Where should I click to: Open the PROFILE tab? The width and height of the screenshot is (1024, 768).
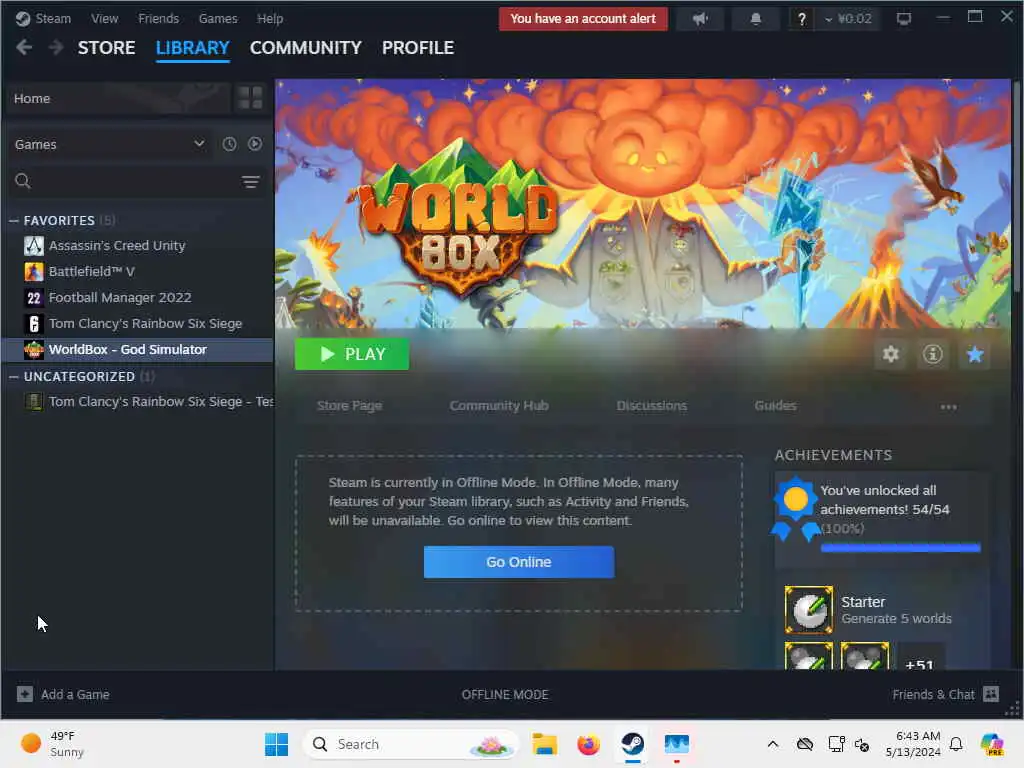[x=418, y=48]
